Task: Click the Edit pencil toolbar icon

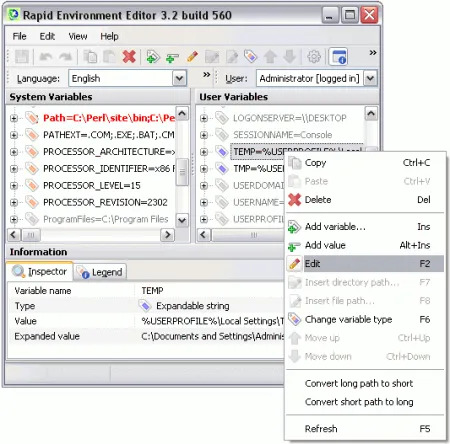Action: (192, 56)
